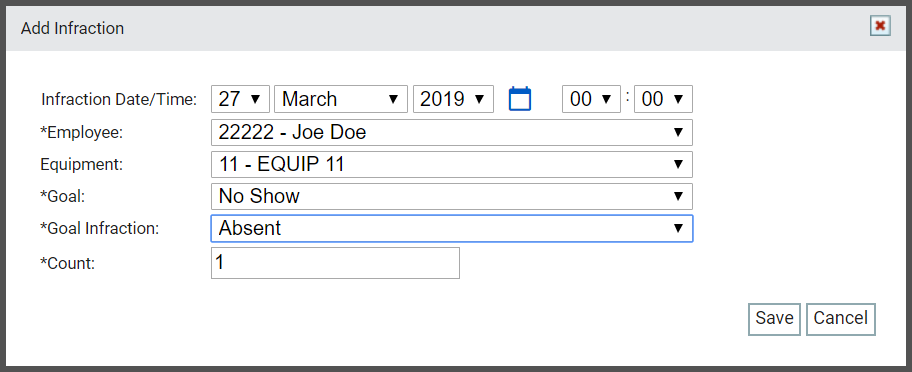Expand the March month dropdown
The height and width of the screenshot is (372, 912).
[x=340, y=99]
